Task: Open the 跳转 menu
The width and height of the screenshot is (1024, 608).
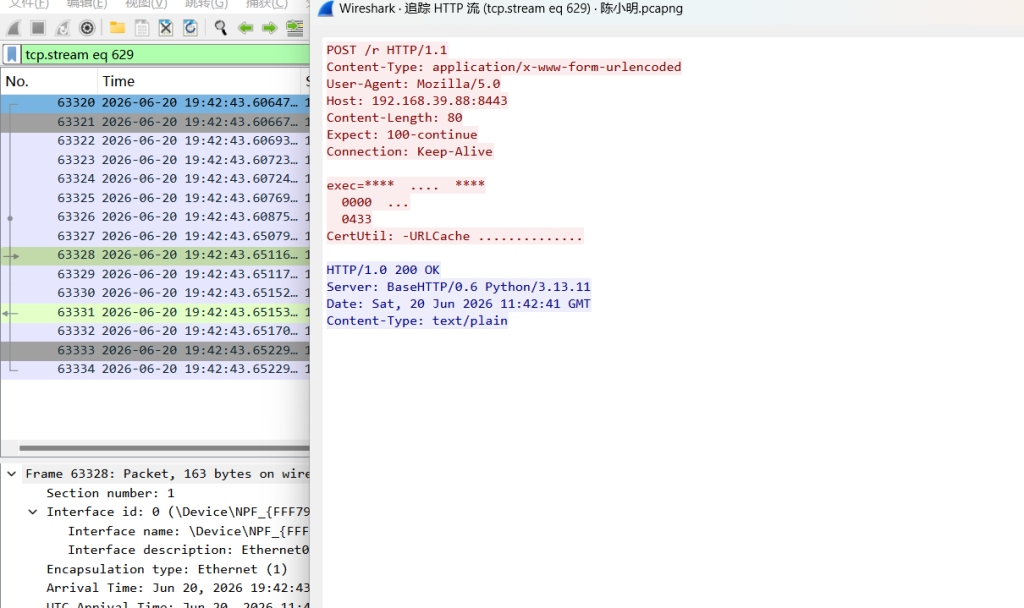Action: 206,5
